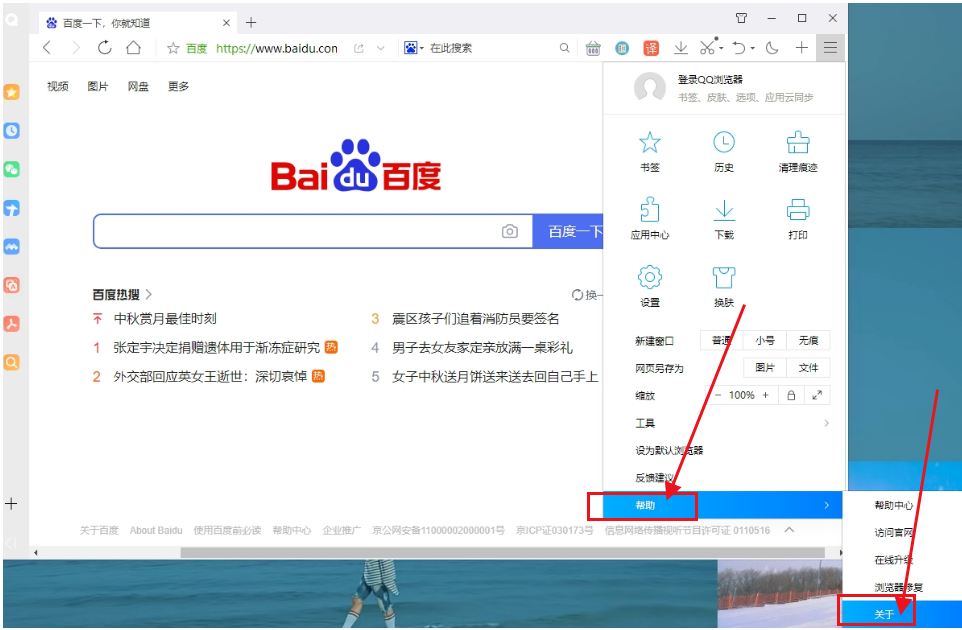
Task: Expand the address bar history dropdown
Action: point(380,48)
